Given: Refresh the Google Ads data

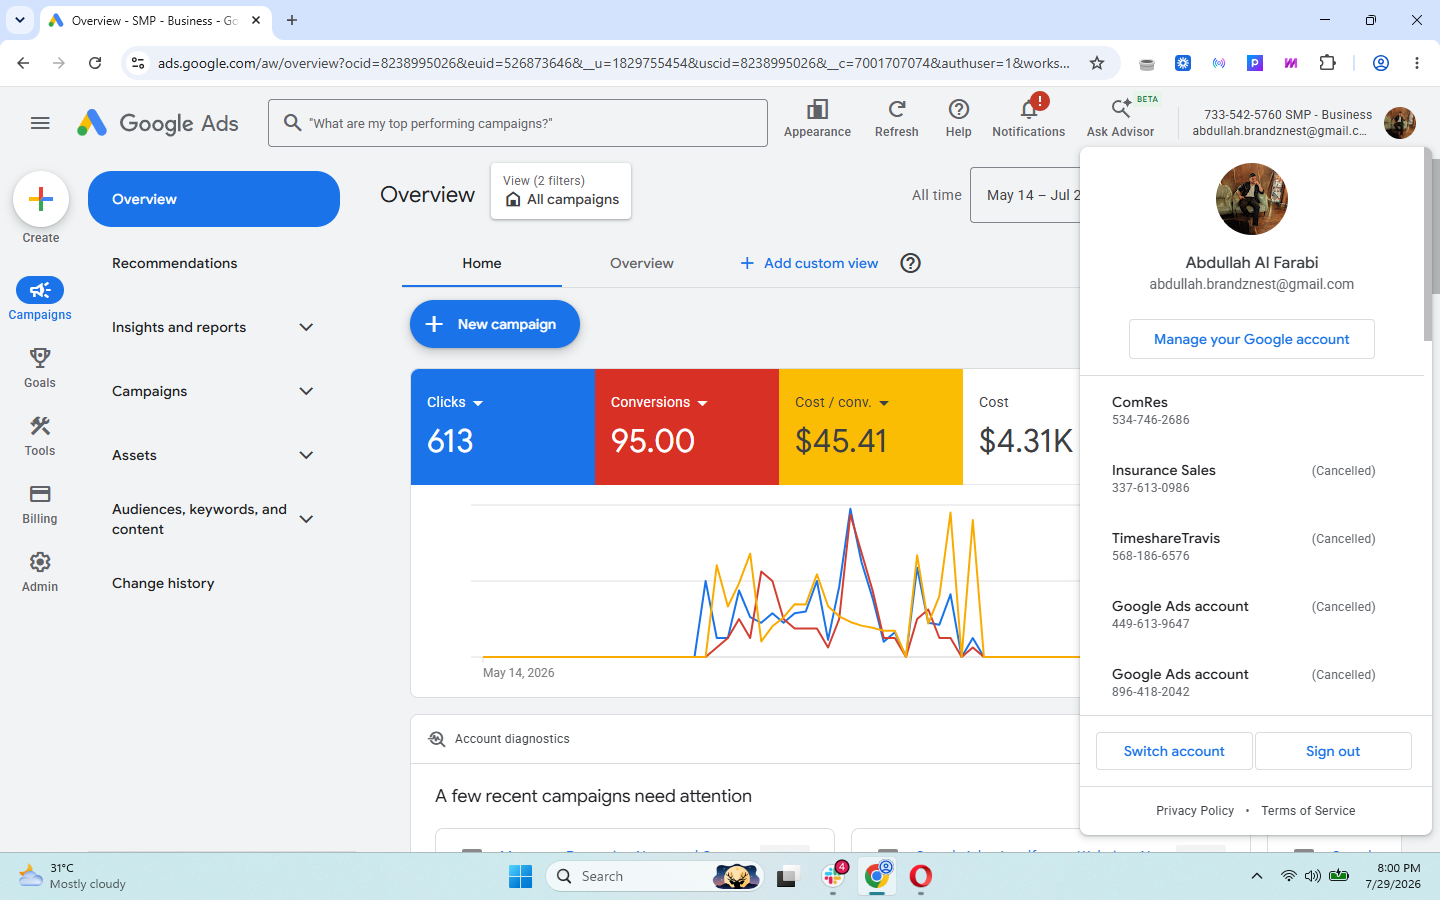Looking at the screenshot, I should [x=897, y=110].
